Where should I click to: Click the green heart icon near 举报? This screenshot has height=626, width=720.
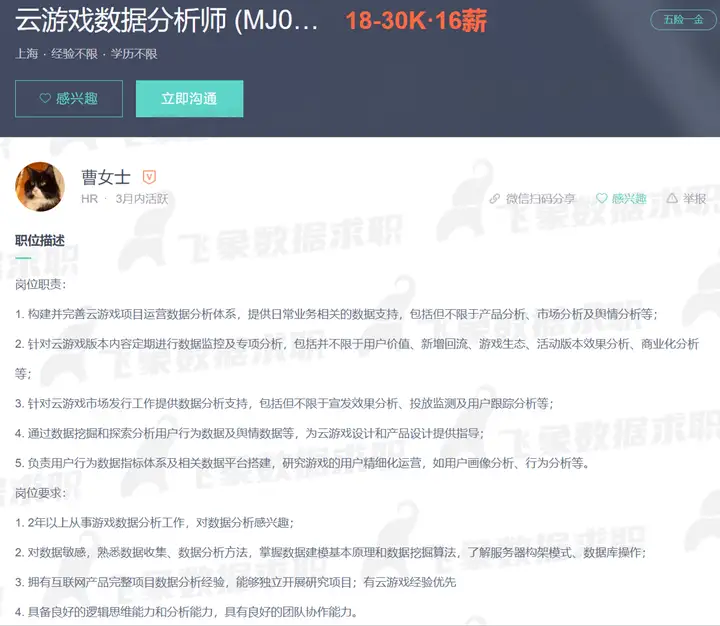[602, 198]
